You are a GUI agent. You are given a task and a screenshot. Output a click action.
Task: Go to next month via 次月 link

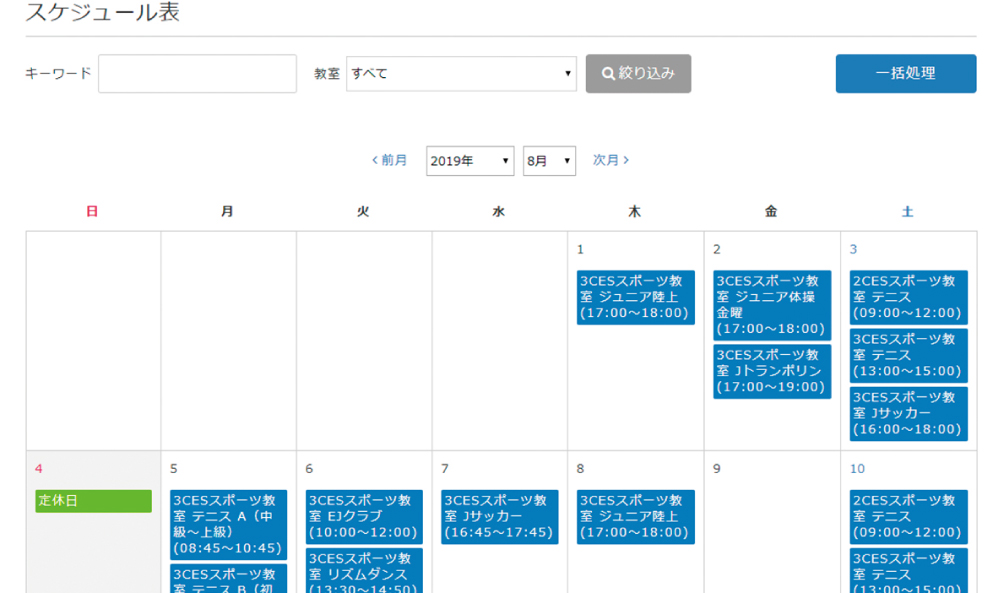click(x=610, y=160)
